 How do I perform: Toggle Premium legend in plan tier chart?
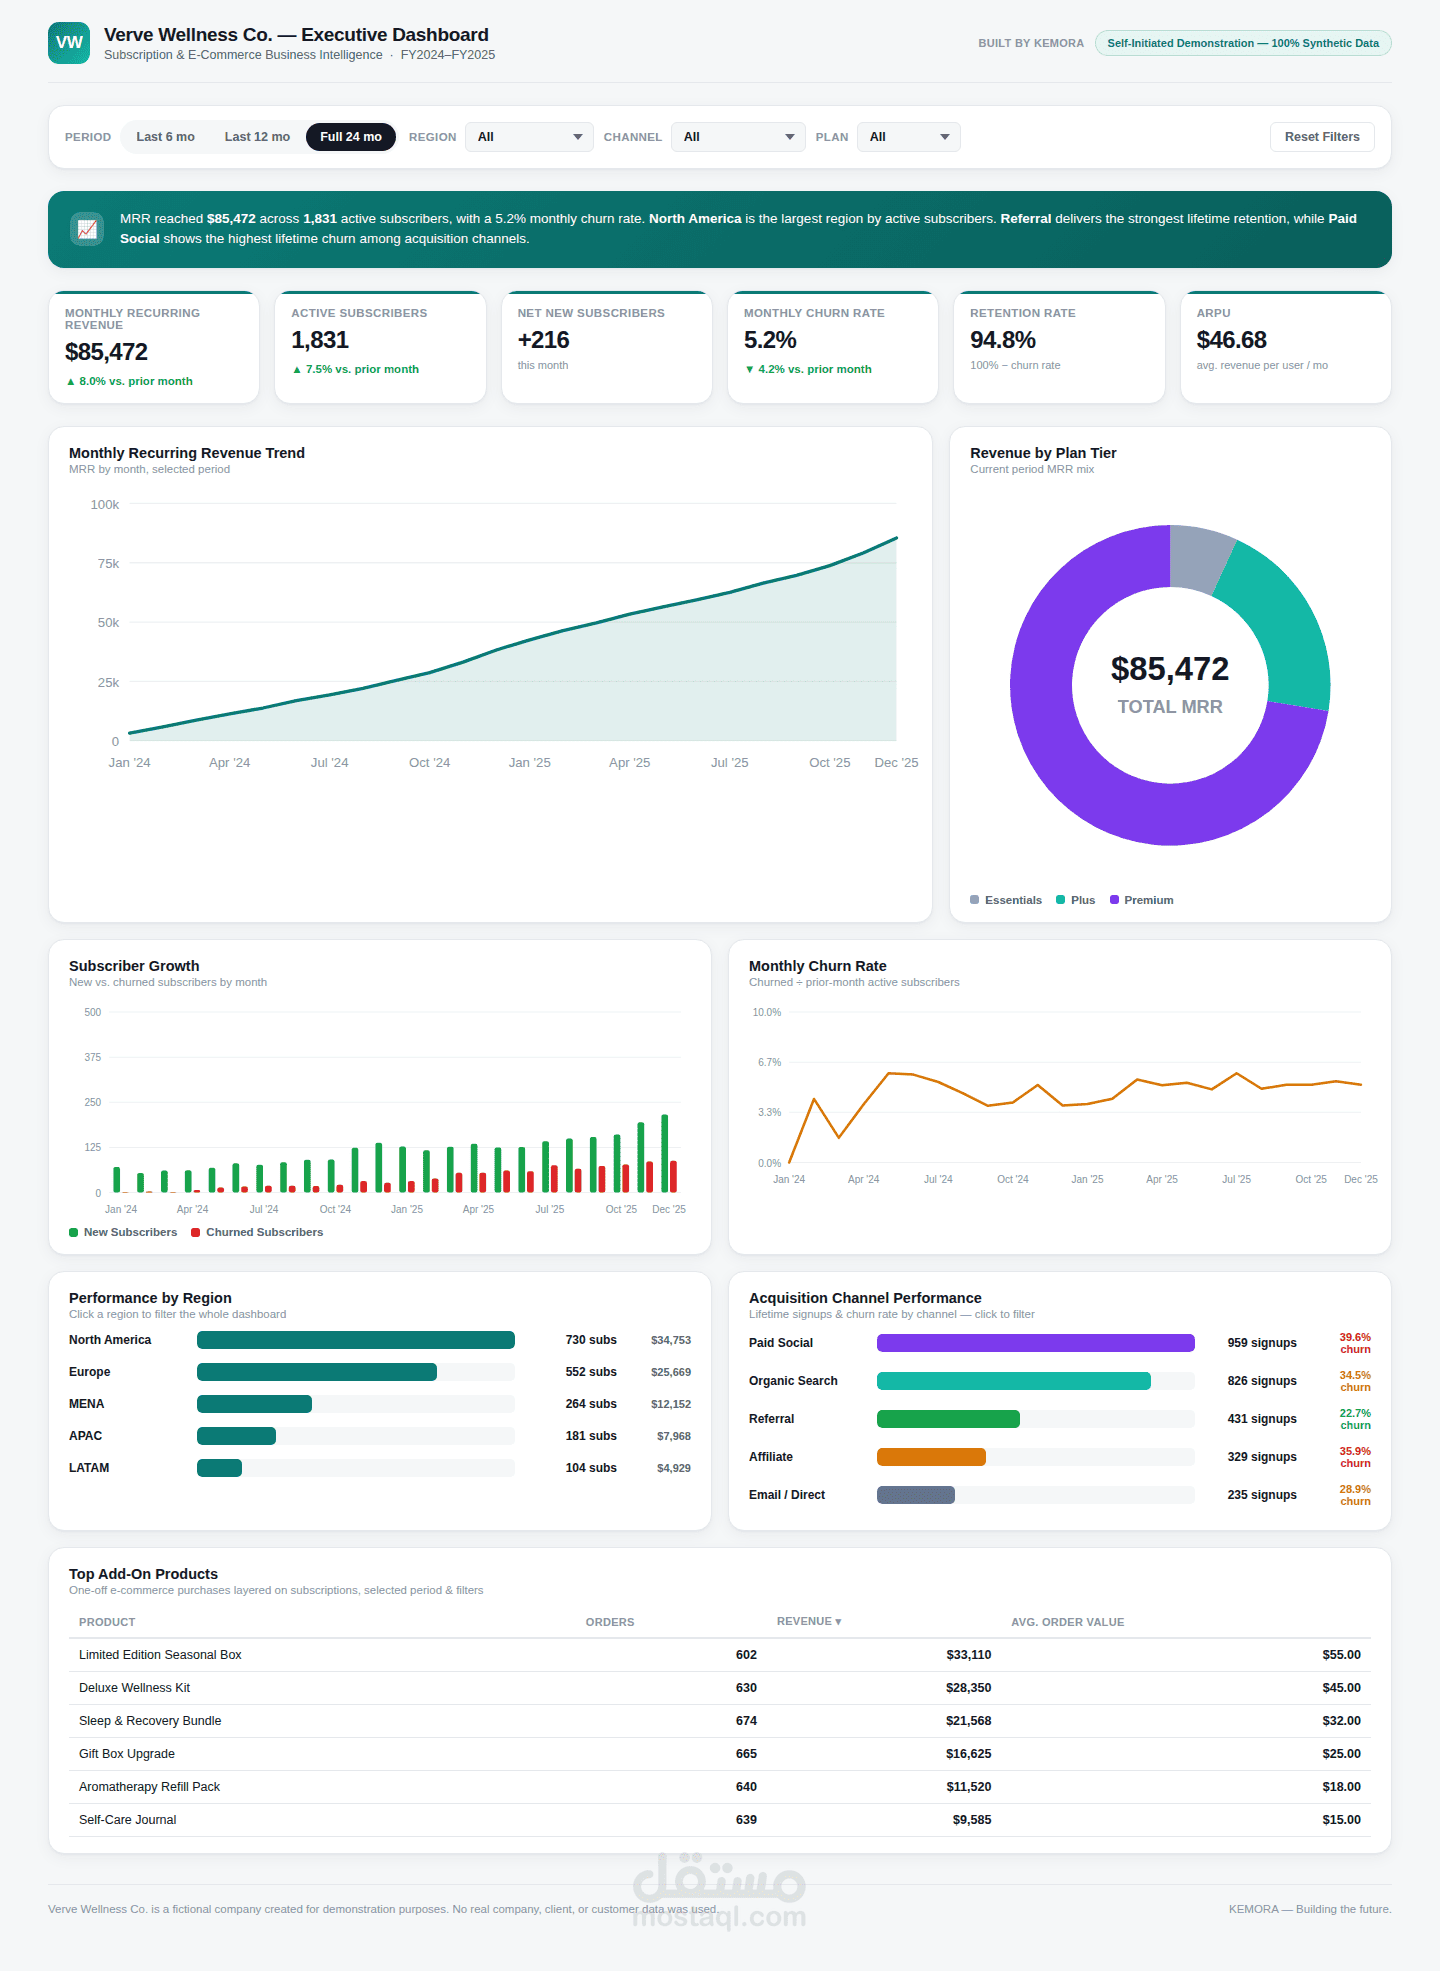1142,900
